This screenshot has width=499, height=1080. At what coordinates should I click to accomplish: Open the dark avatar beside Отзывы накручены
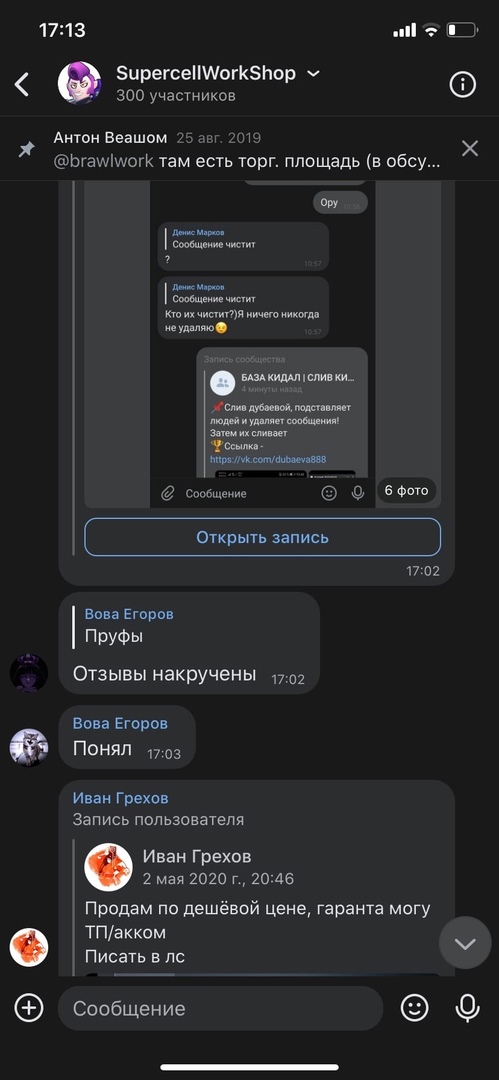[29, 673]
